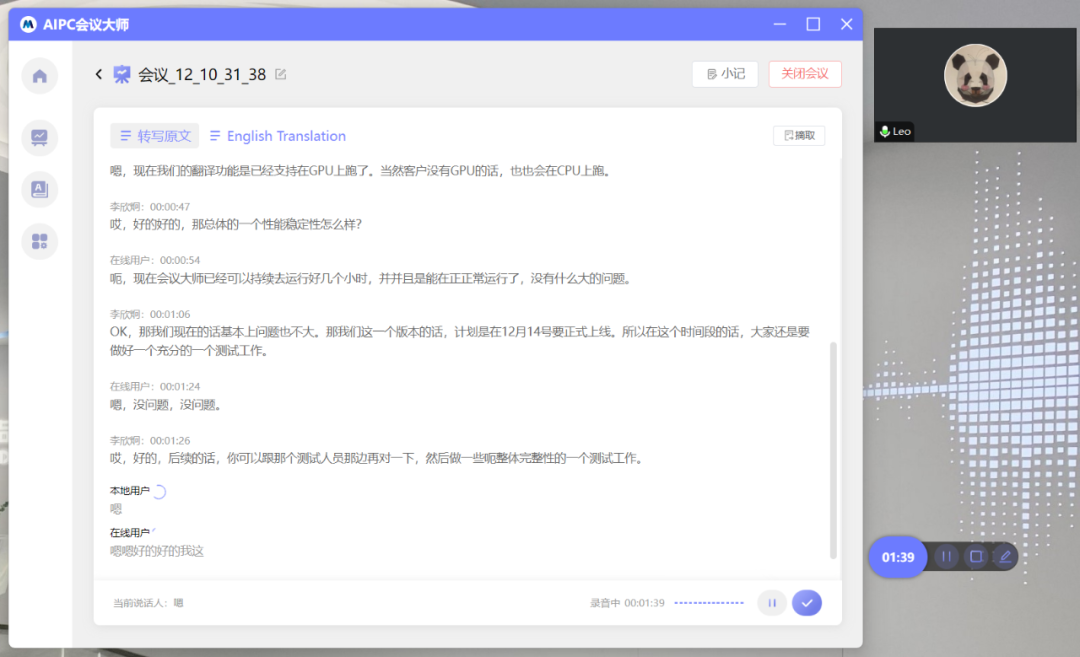This screenshot has width=1080, height=657.
Task: Open the Home sidebar icon
Action: 40,76
